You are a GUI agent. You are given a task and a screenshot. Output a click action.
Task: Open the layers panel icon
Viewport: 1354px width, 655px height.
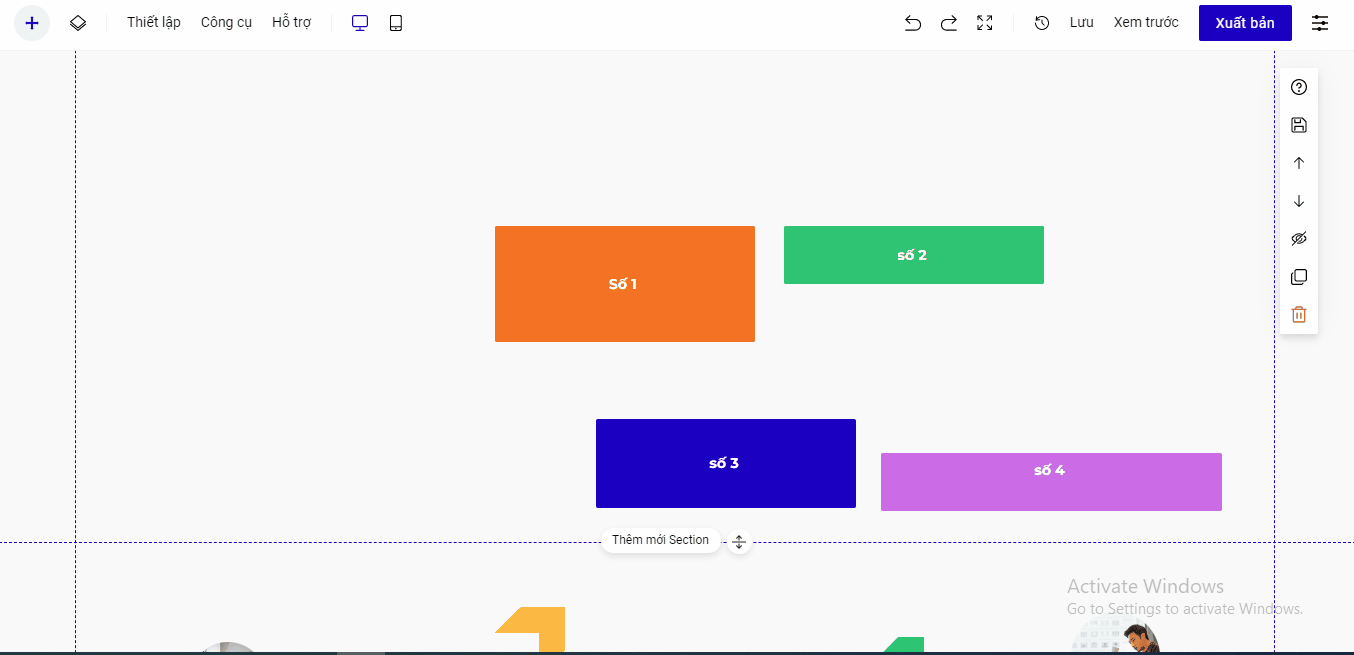point(78,23)
